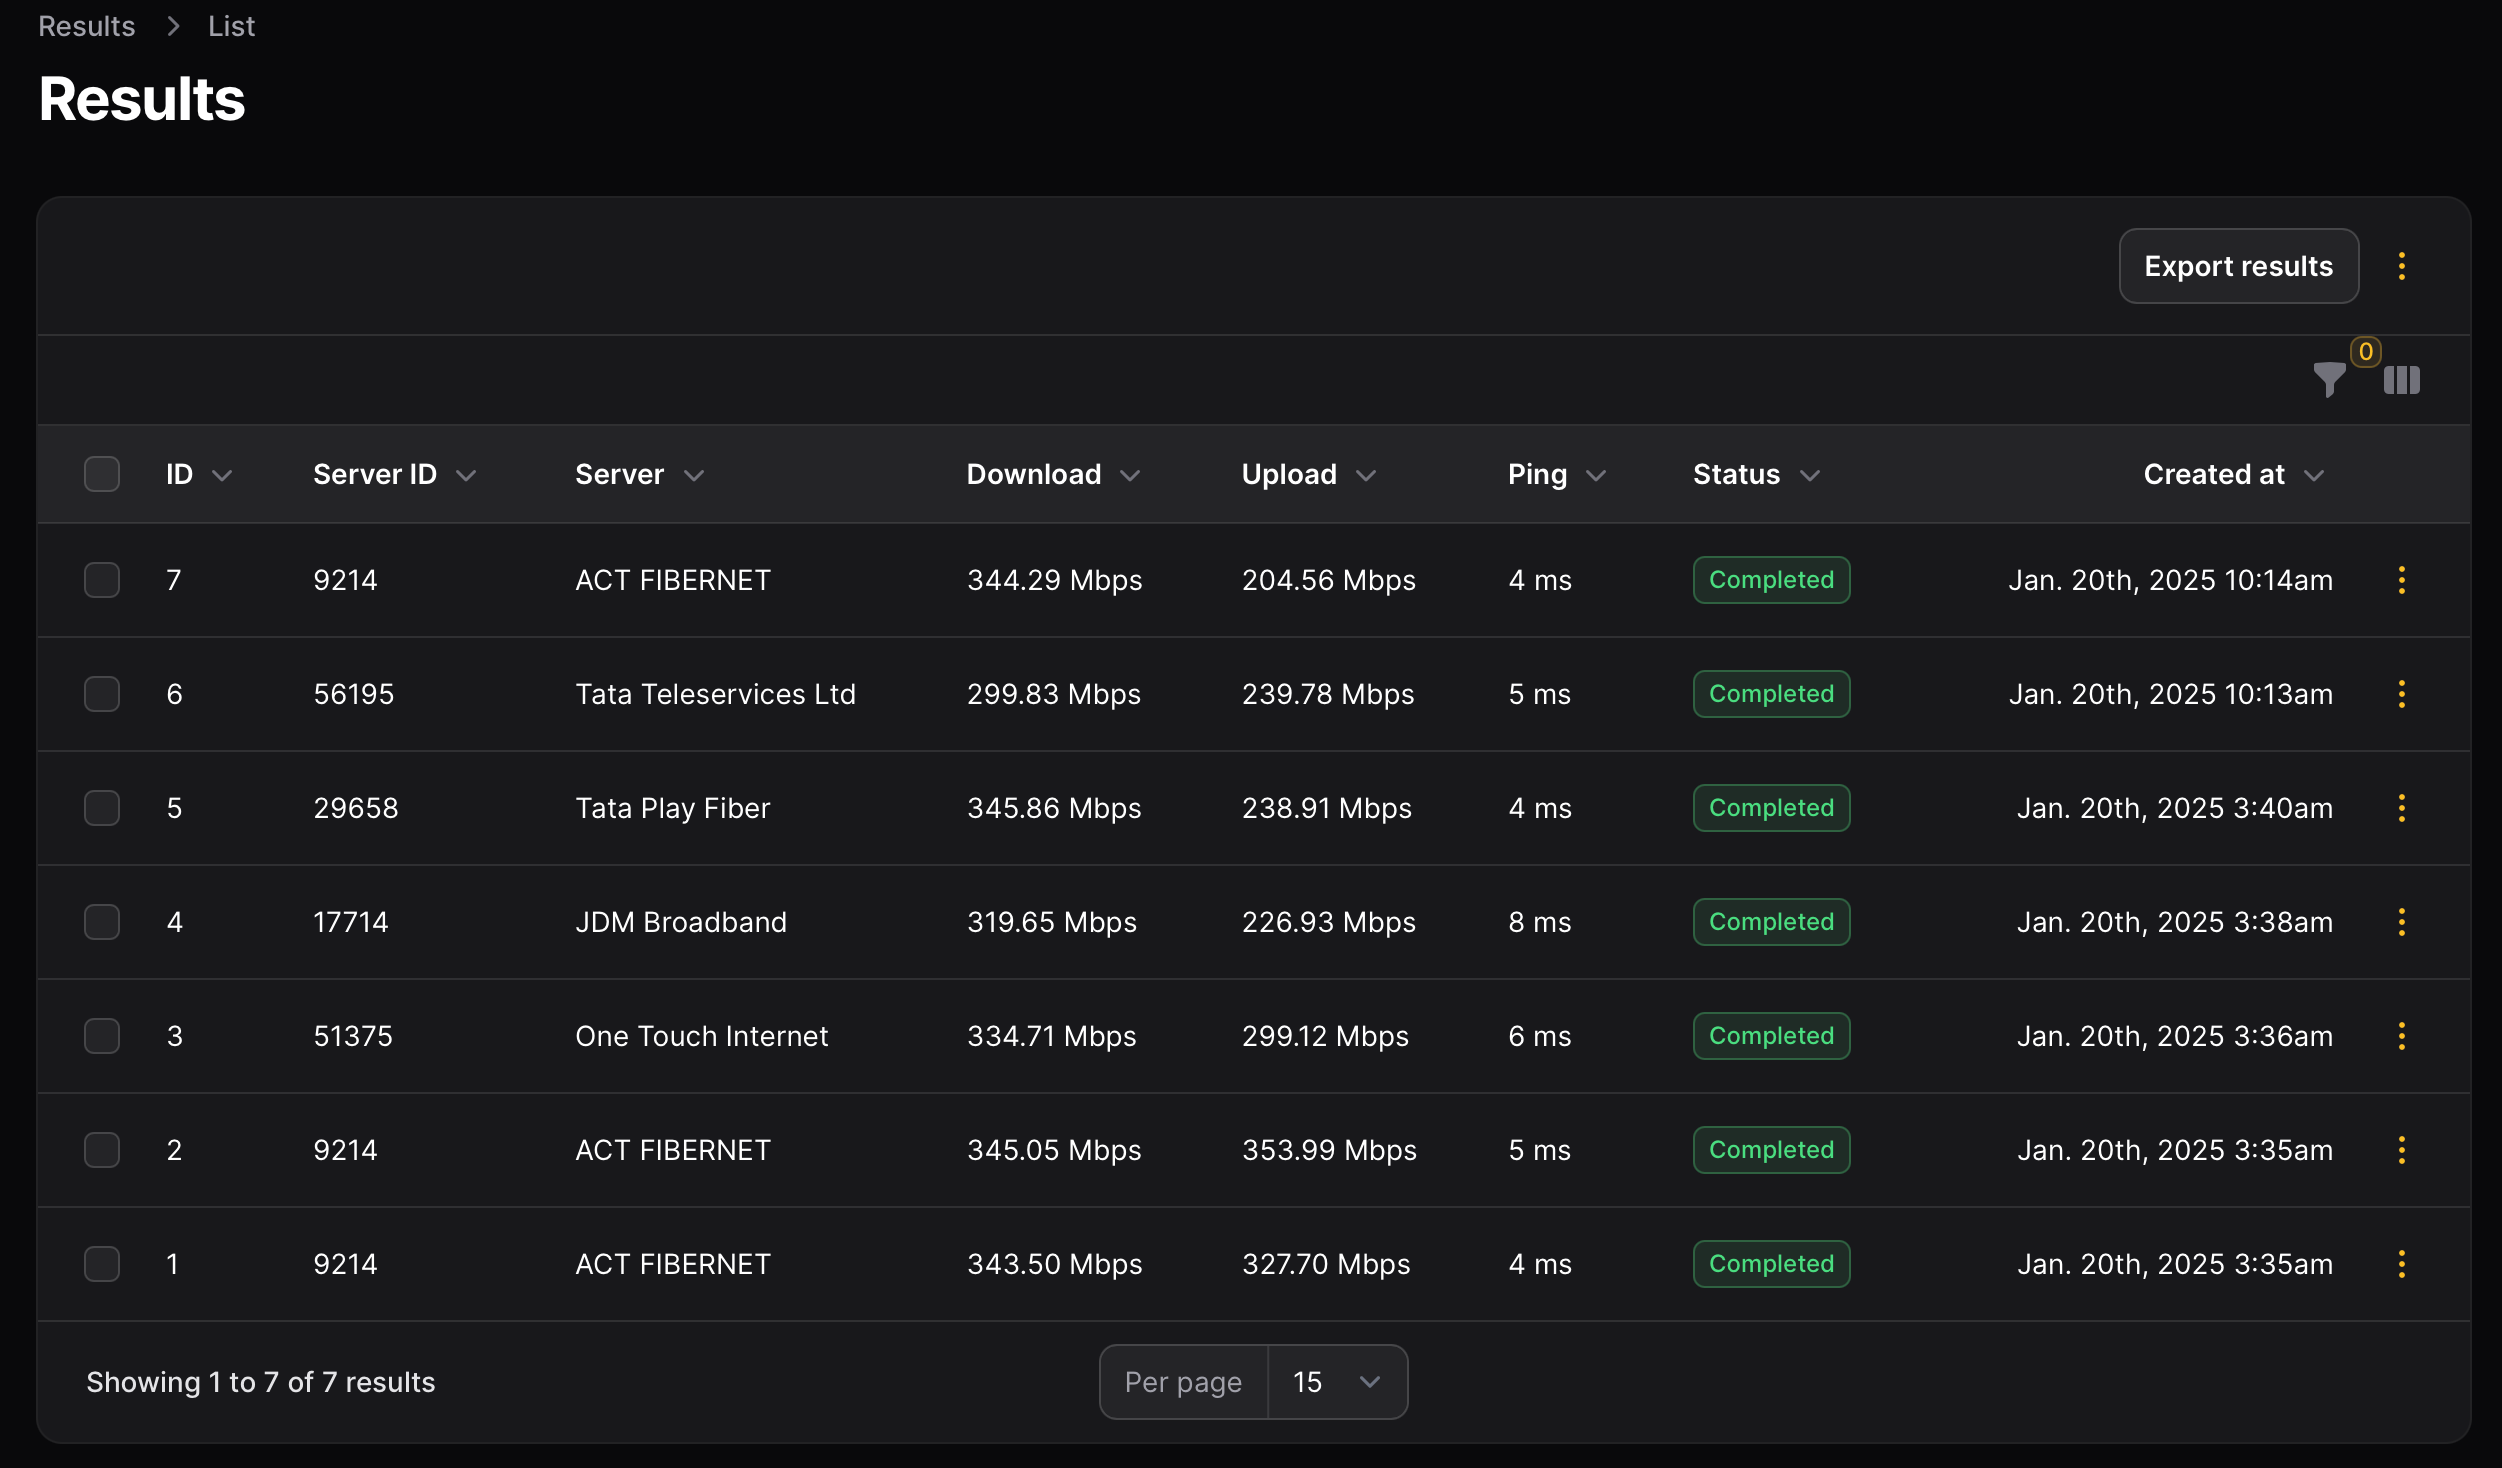This screenshot has height=1468, width=2502.
Task: Open row actions menu for JDM Broadband
Action: click(2401, 922)
